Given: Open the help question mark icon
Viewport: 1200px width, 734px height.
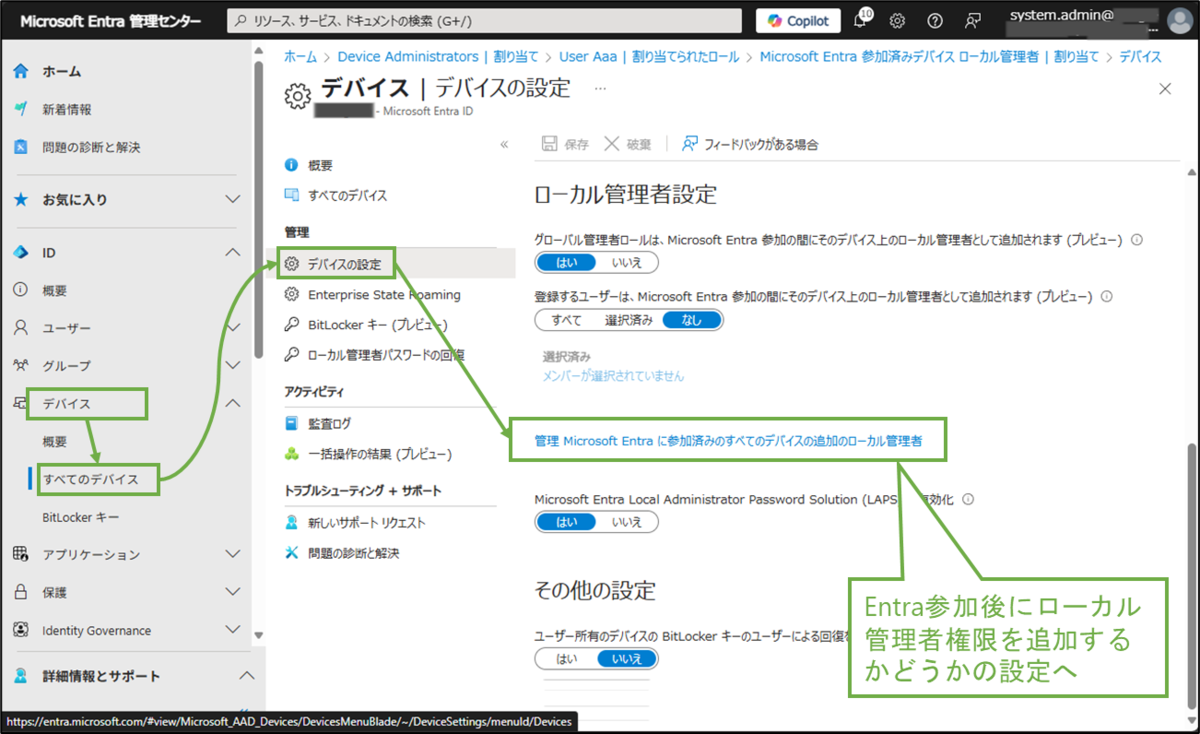Looking at the screenshot, I should click(935, 20).
